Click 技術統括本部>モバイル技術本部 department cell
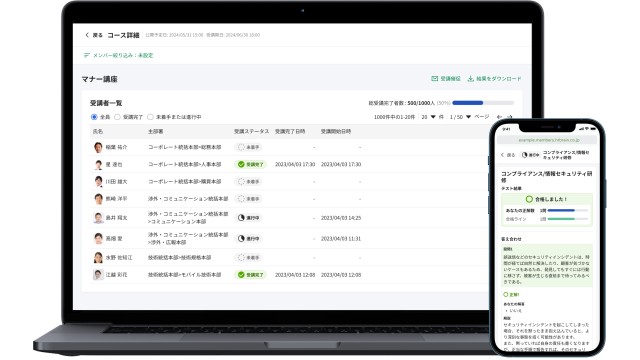The height and width of the screenshot is (360, 640). (184, 275)
